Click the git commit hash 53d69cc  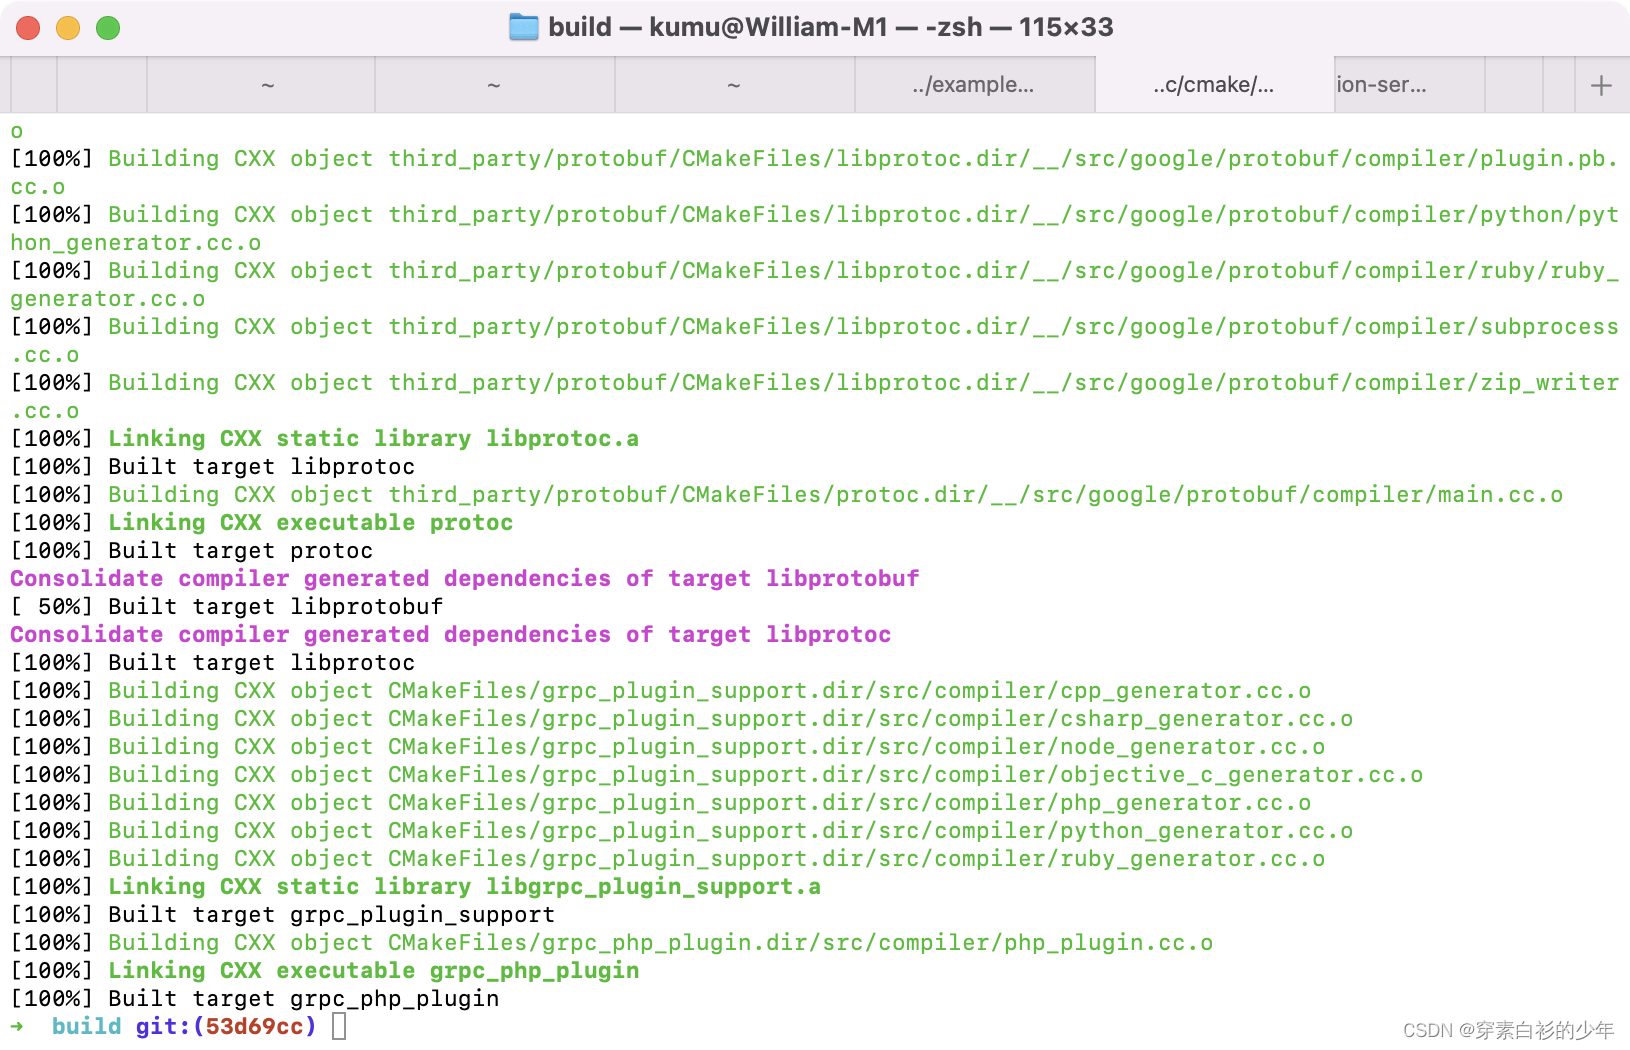(x=257, y=1026)
